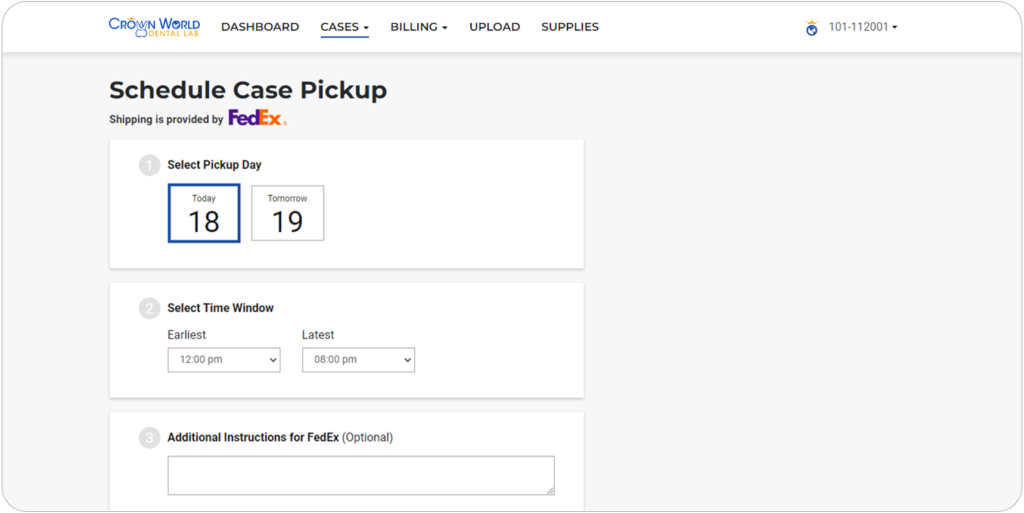Open the CASES menu
Screen dimensions: 1024x513
click(x=344, y=27)
